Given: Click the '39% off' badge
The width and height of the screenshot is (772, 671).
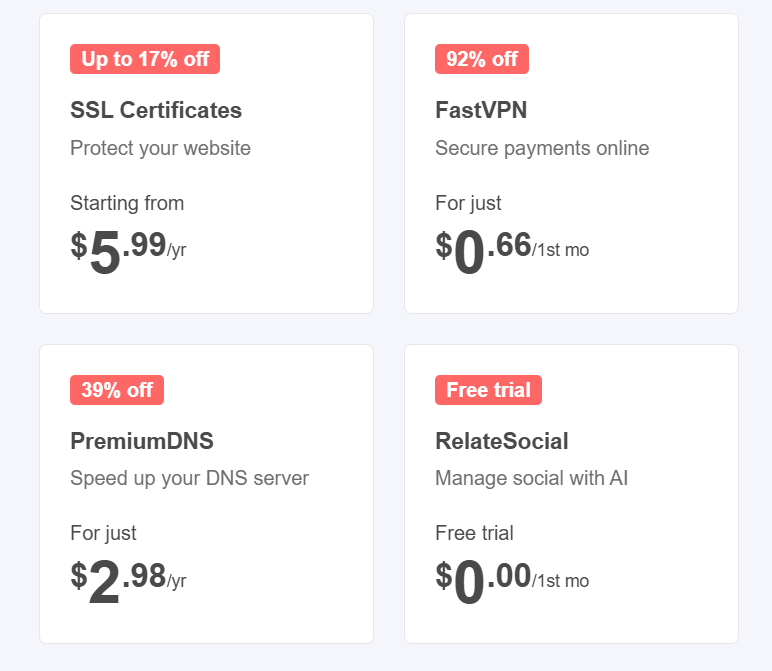Looking at the screenshot, I should click(x=117, y=390).
